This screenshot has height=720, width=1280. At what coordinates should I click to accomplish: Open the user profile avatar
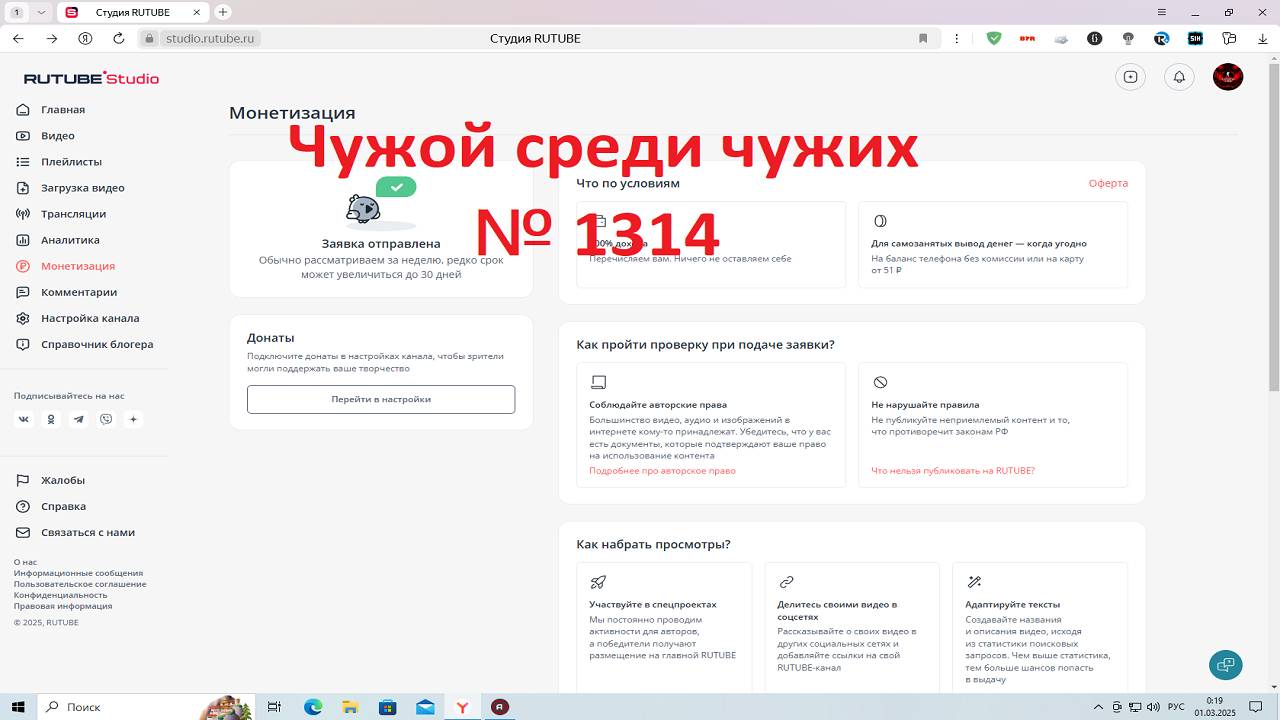coord(1228,77)
